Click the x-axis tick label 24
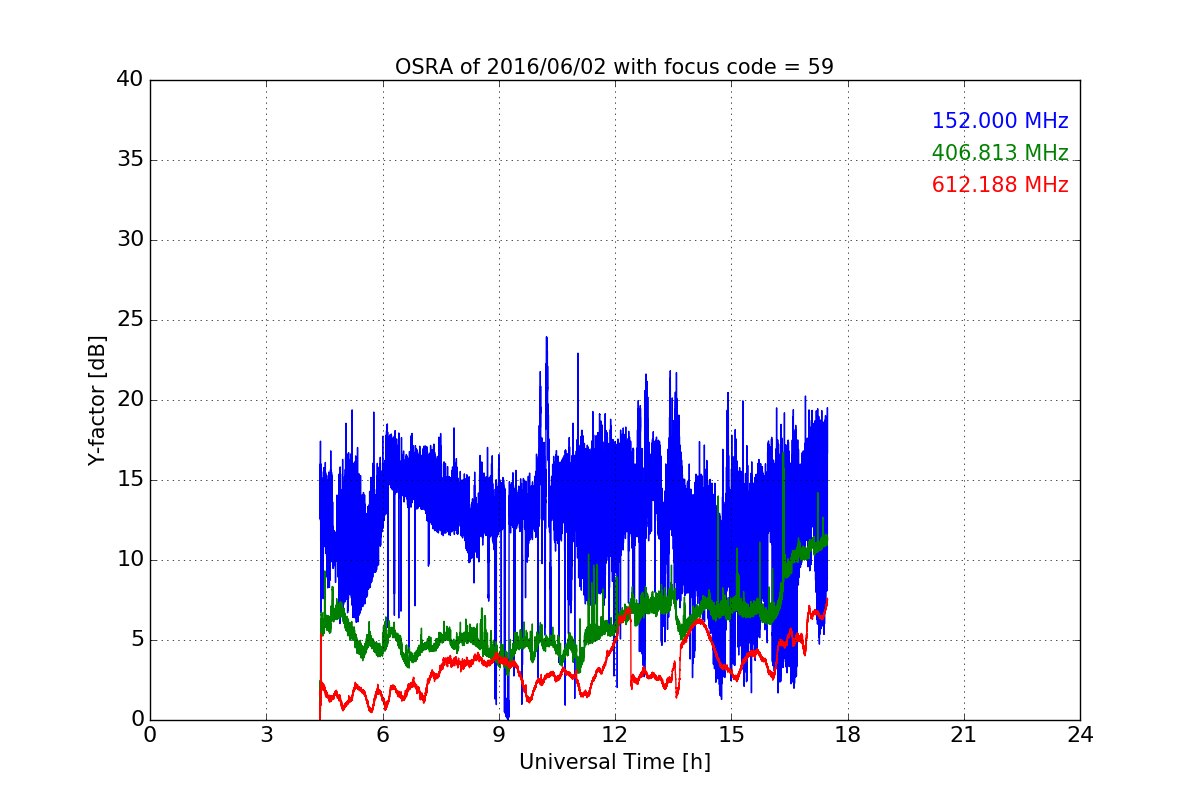The height and width of the screenshot is (800, 1200). tap(1080, 734)
